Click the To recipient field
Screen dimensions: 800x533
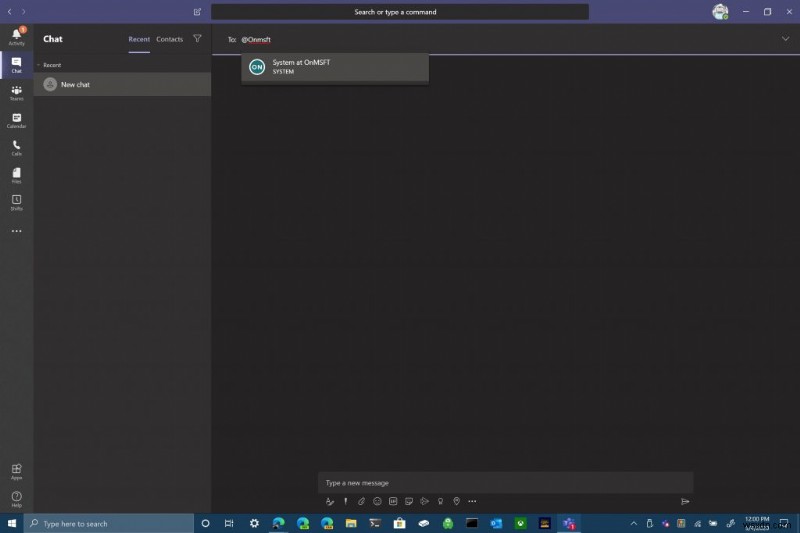[505, 39]
